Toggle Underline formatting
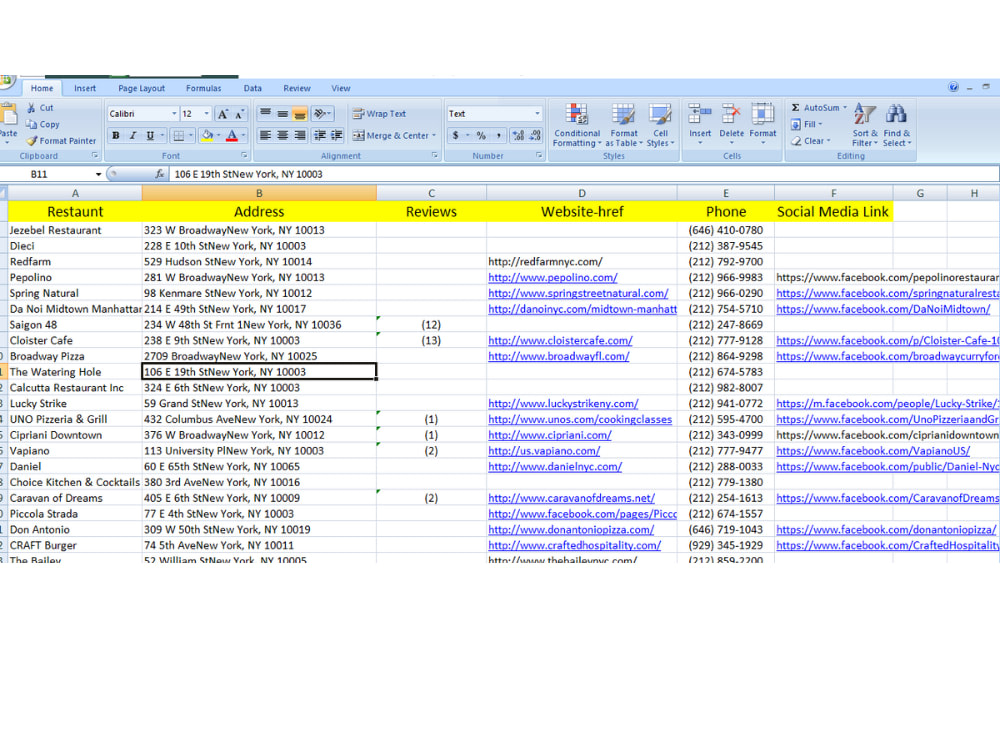 point(151,135)
